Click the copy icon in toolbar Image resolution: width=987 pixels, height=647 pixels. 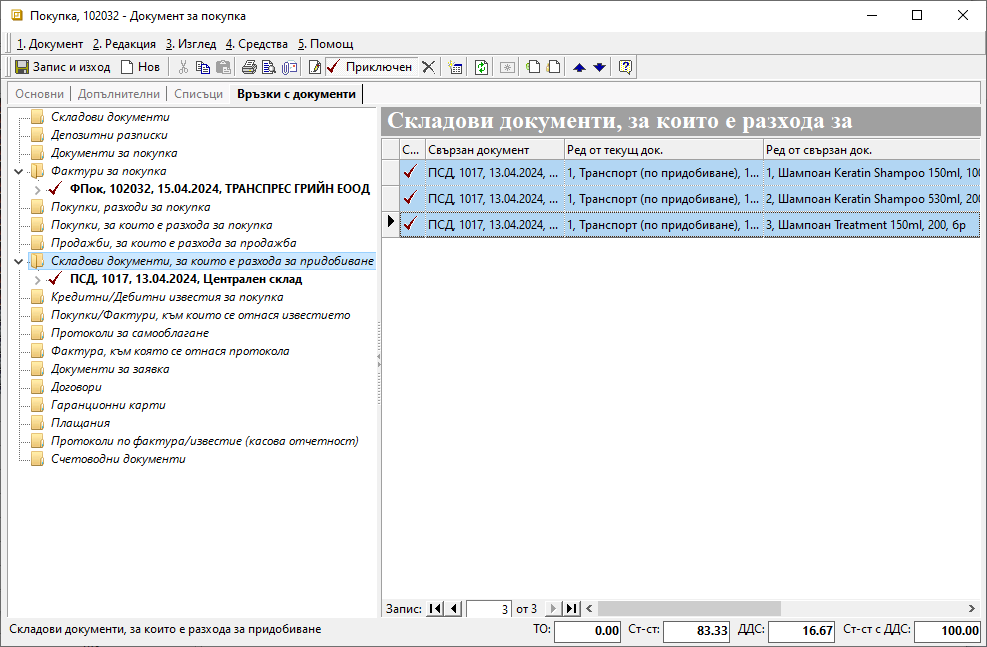click(x=203, y=67)
